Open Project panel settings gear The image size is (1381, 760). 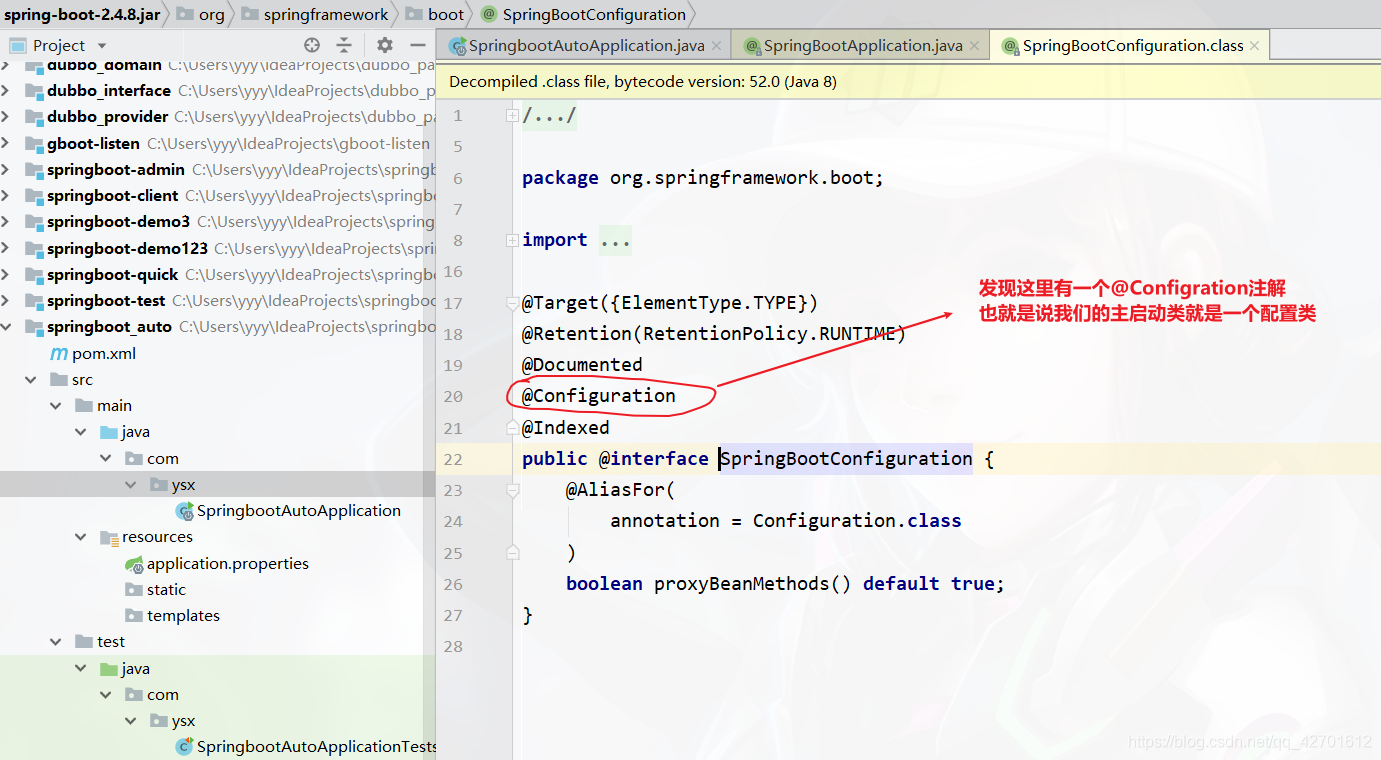click(385, 45)
